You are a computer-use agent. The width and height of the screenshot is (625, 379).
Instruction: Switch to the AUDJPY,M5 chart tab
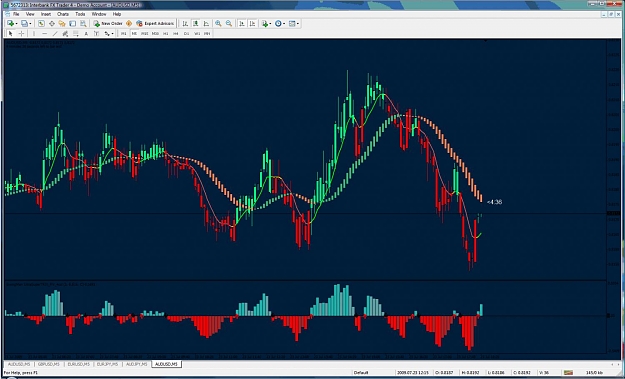[137, 364]
